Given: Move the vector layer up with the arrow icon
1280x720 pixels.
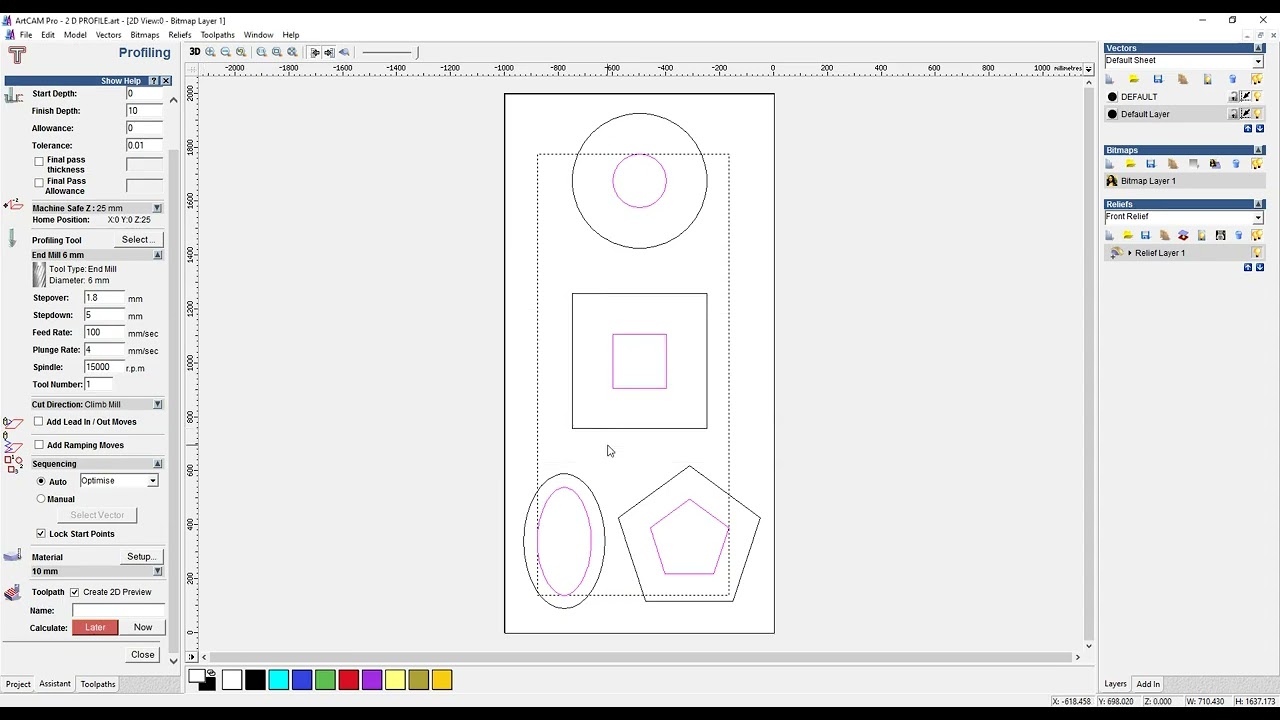Looking at the screenshot, I should pyautogui.click(x=1248, y=129).
